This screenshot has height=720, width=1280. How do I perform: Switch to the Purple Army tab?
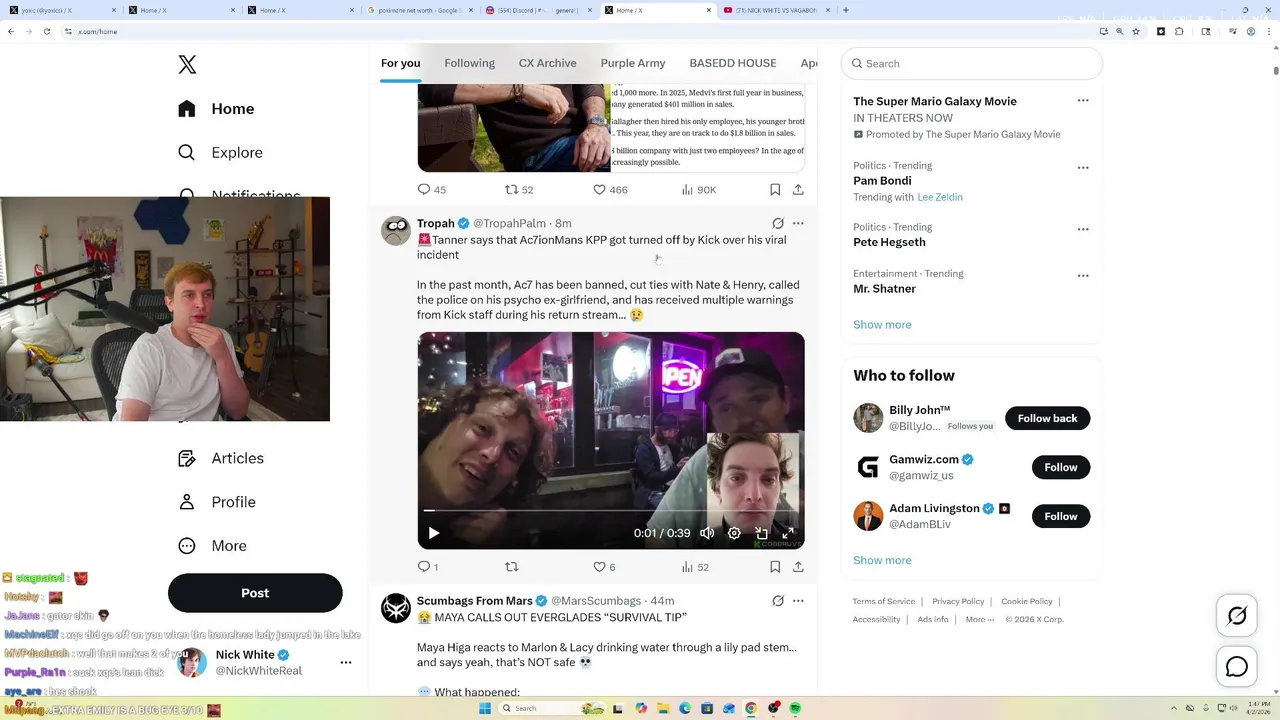633,63
